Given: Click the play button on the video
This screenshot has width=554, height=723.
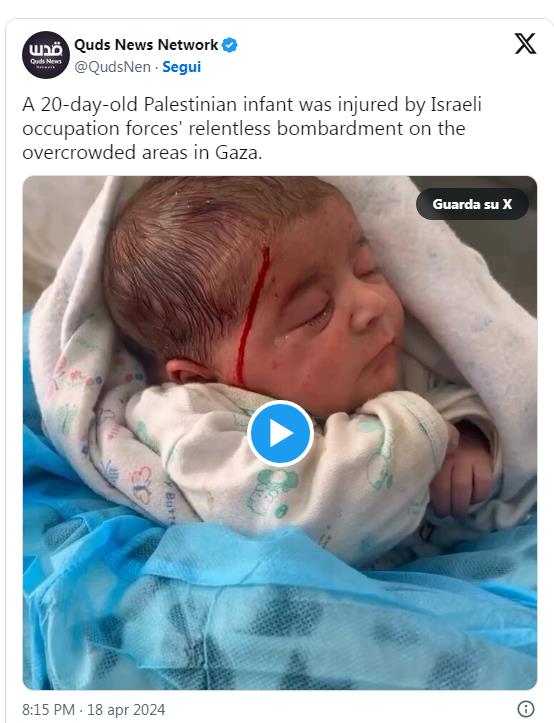Looking at the screenshot, I should coord(280,433).
